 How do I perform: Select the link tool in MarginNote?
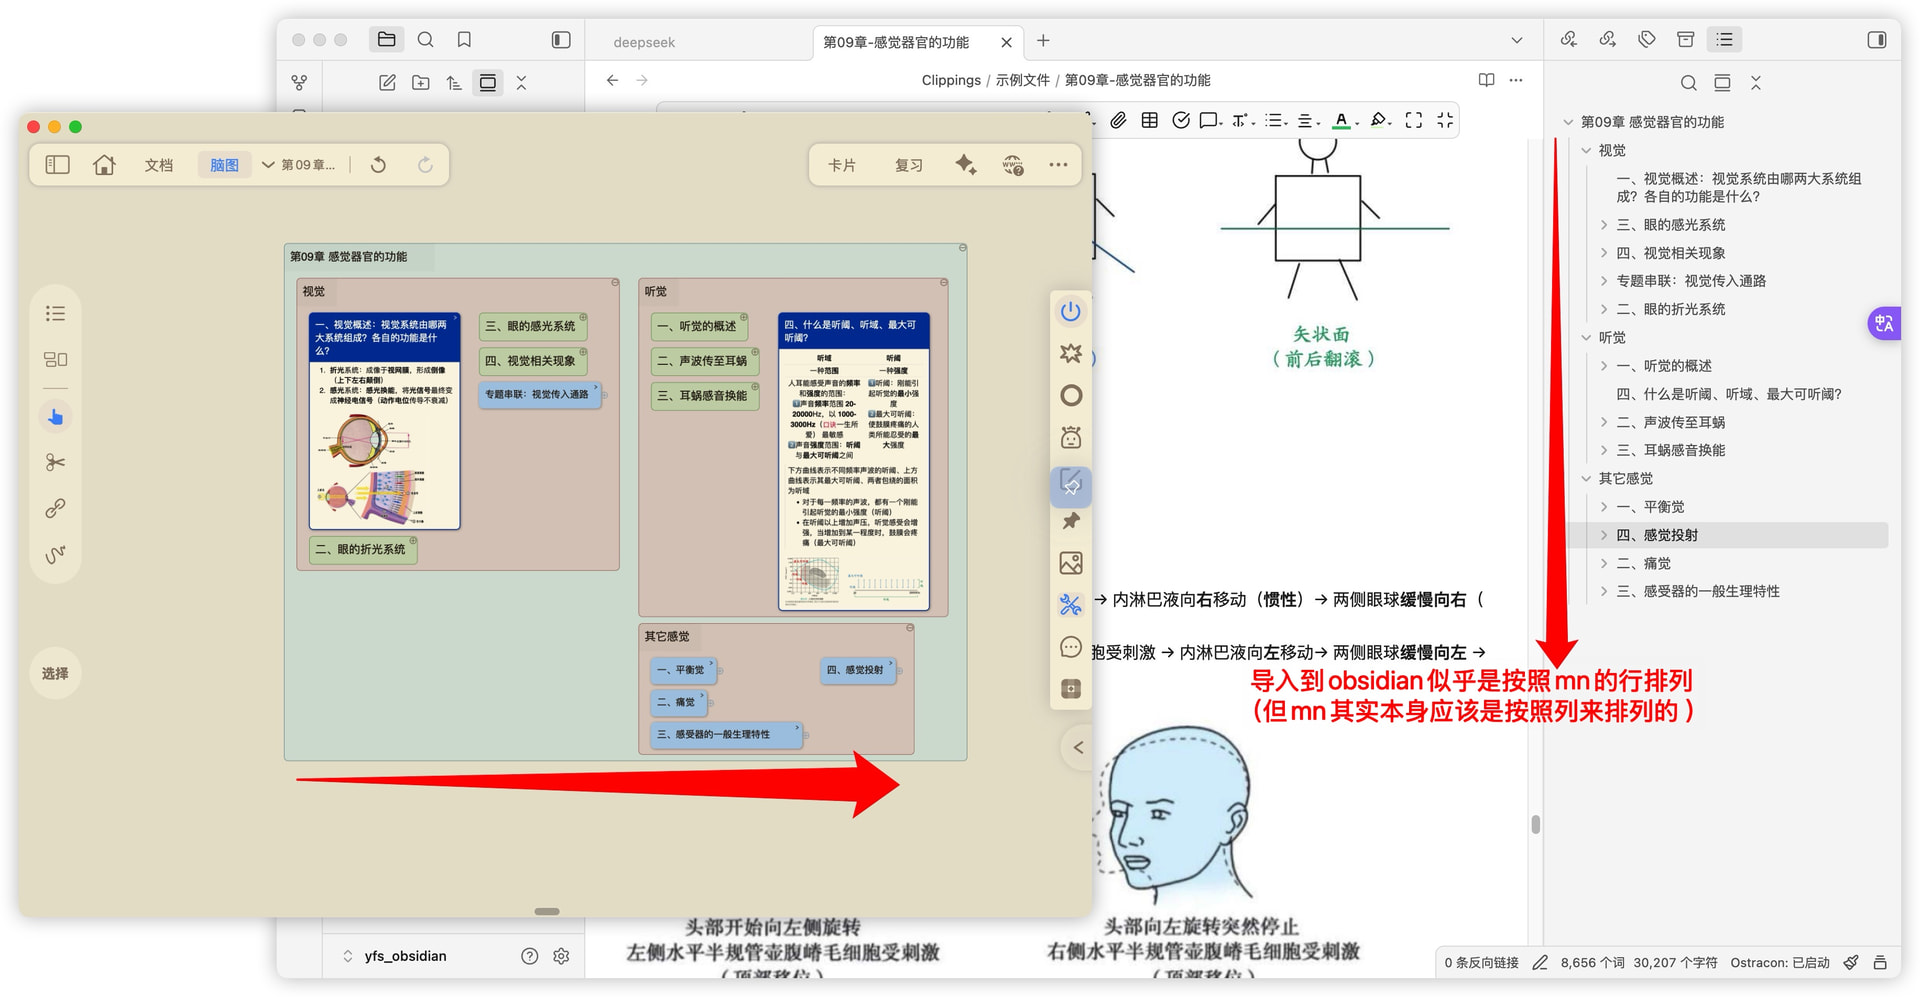point(56,508)
